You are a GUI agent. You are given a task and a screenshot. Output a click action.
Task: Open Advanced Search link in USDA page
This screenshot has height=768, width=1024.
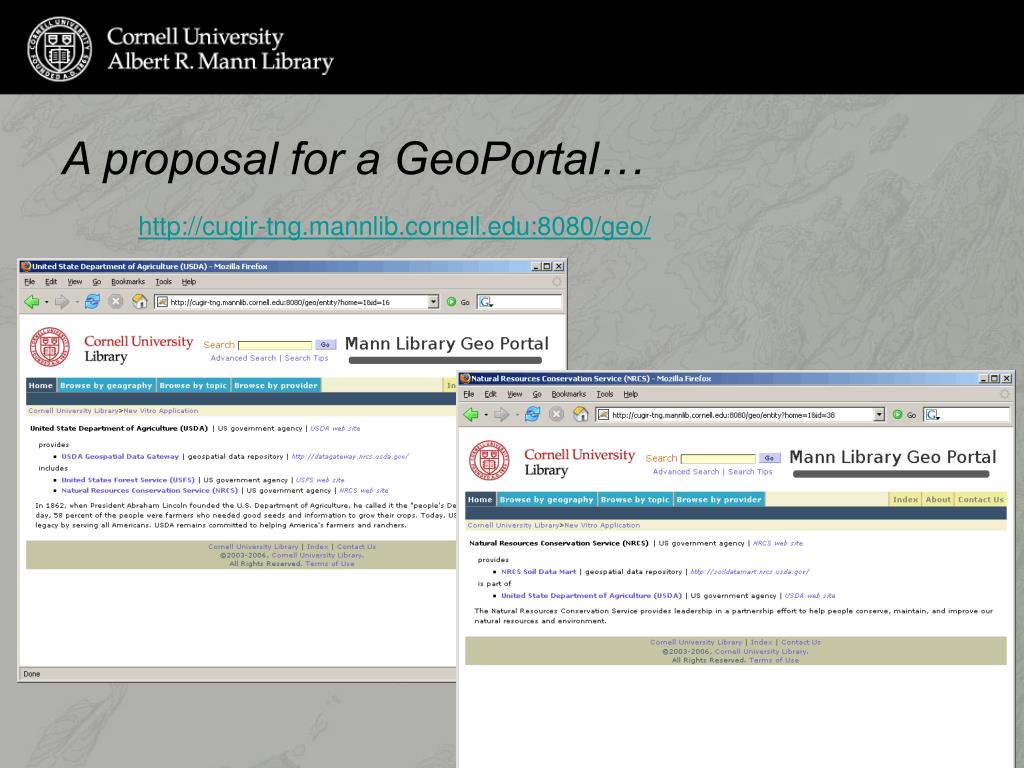tap(243, 358)
